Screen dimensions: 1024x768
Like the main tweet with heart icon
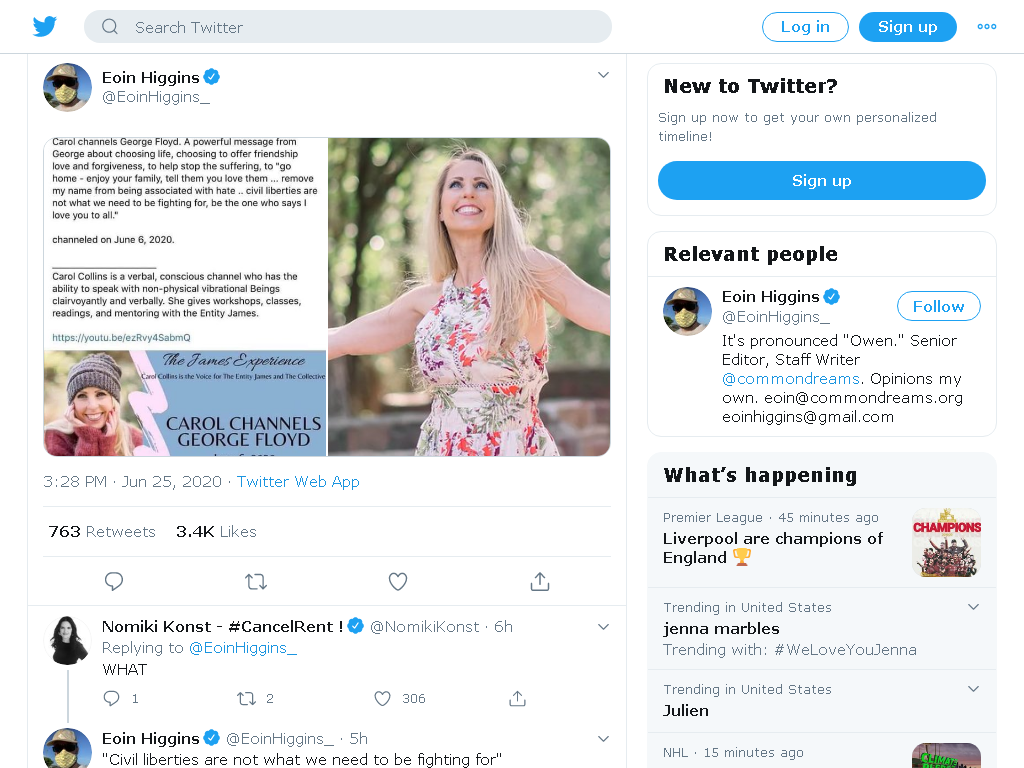398,581
